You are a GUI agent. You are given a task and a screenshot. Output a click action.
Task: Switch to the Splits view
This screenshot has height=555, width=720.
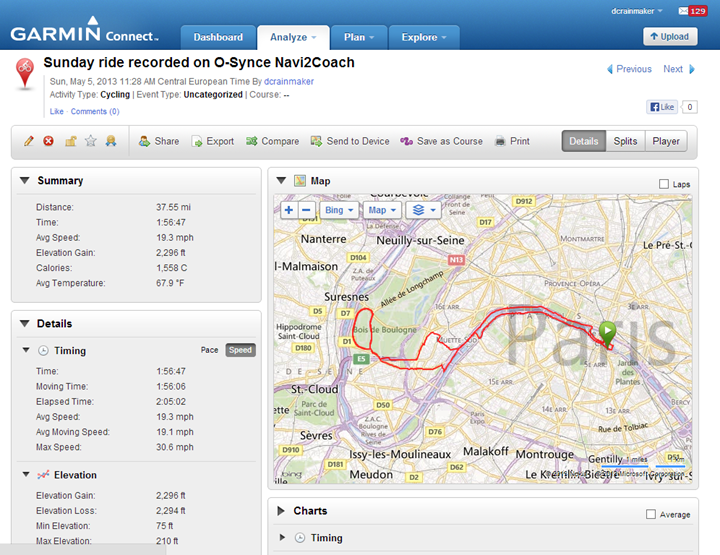click(625, 141)
